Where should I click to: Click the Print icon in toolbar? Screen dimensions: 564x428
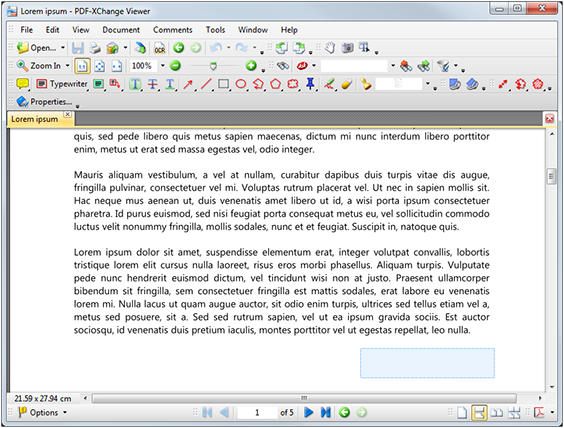pyautogui.click(x=95, y=47)
